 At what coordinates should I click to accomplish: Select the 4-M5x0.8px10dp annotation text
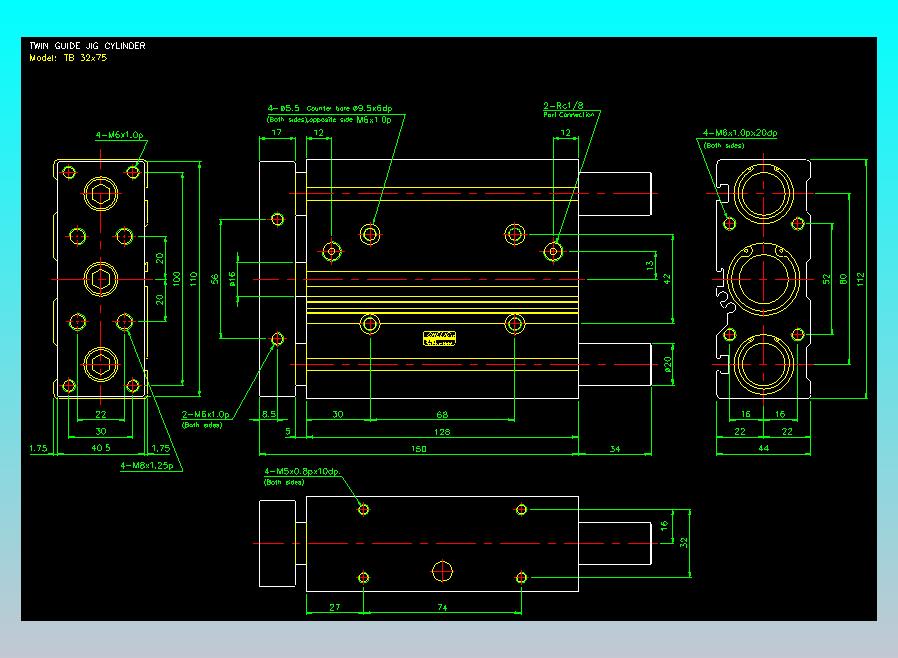302,471
